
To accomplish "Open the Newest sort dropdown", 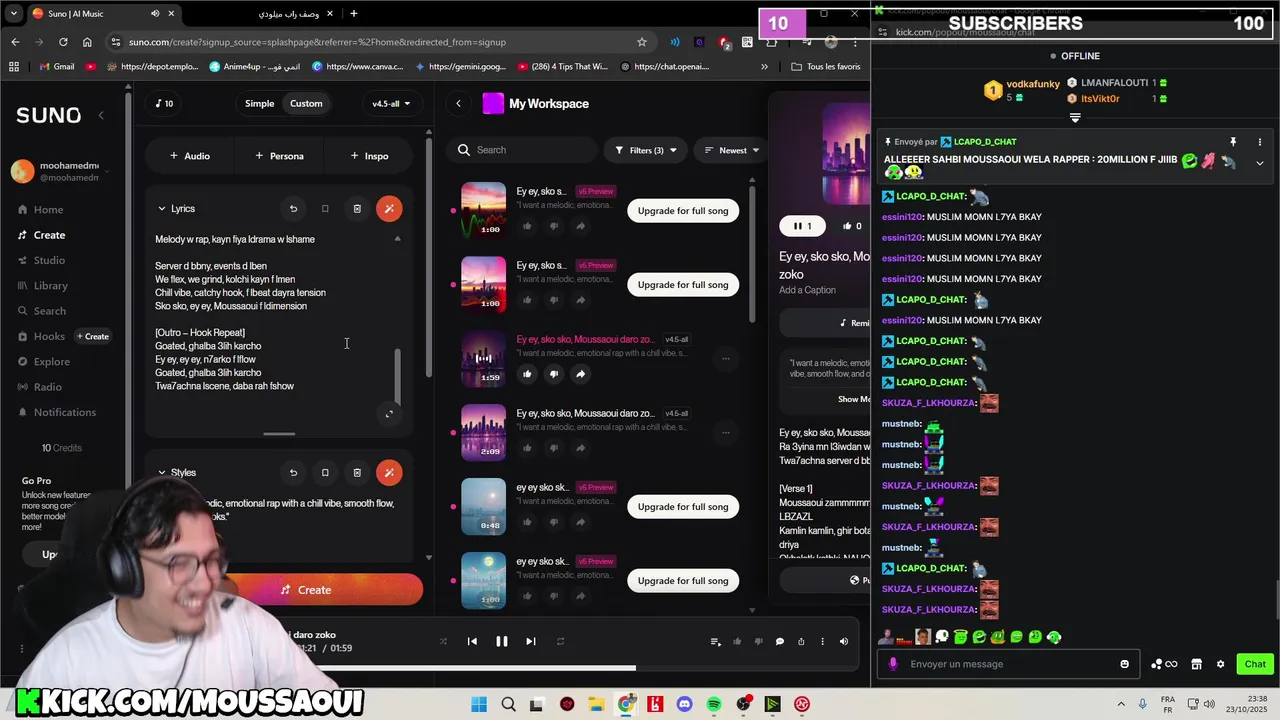I will coord(731,151).
